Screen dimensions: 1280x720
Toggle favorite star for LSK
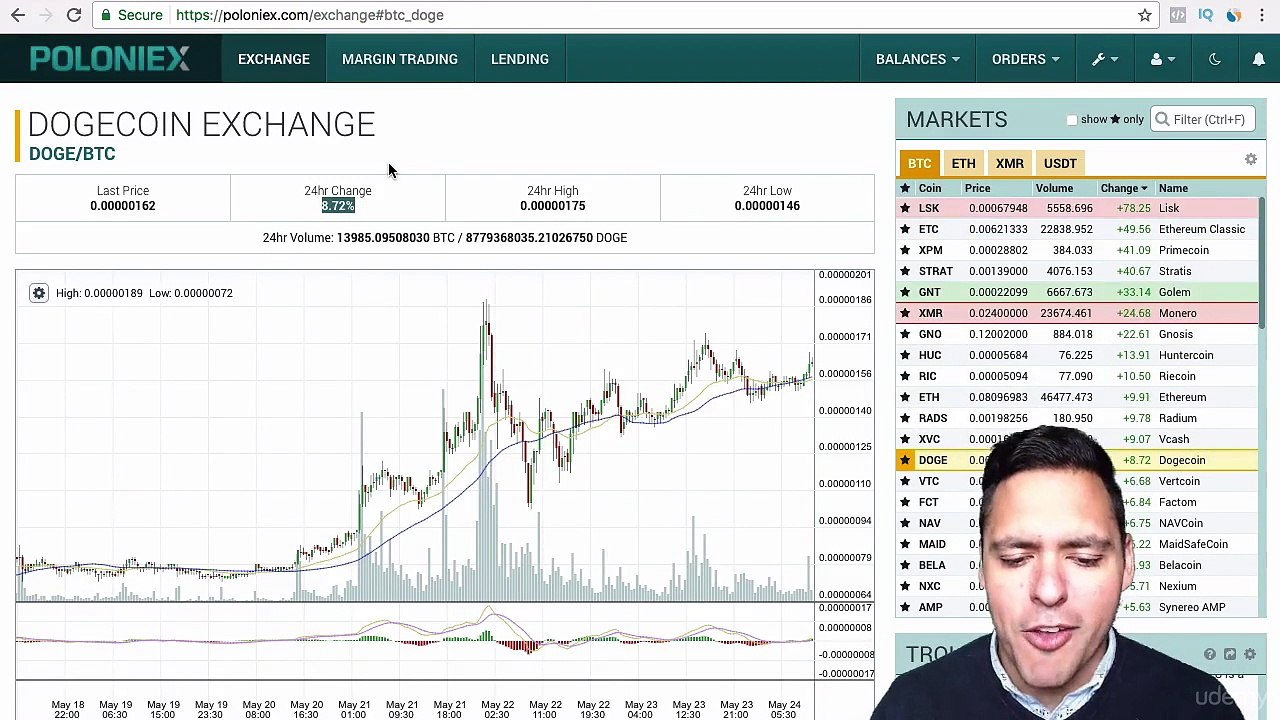[905, 208]
